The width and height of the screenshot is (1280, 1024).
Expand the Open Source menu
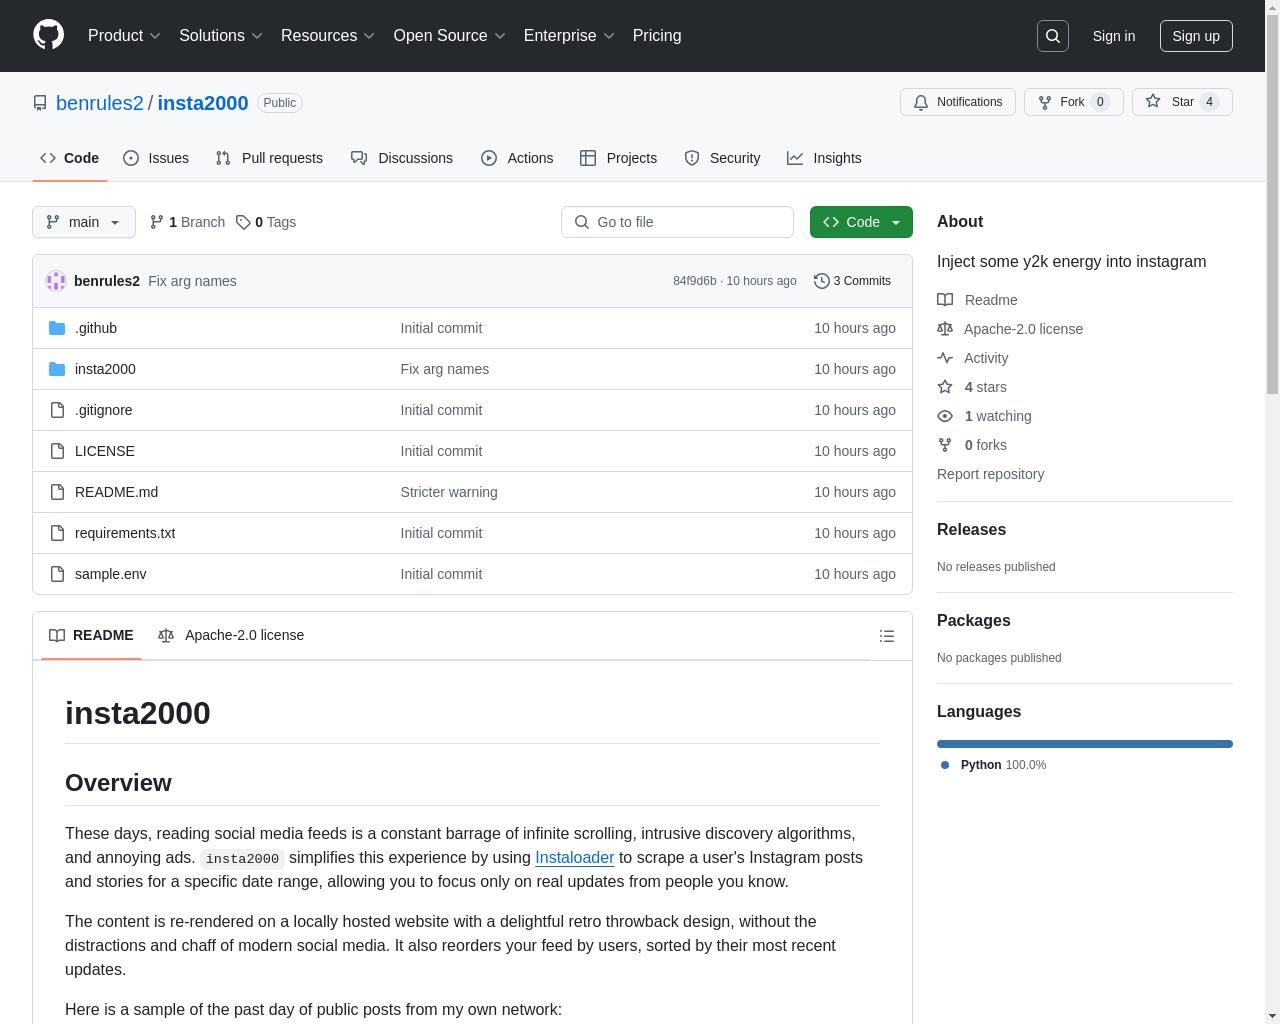tap(449, 35)
